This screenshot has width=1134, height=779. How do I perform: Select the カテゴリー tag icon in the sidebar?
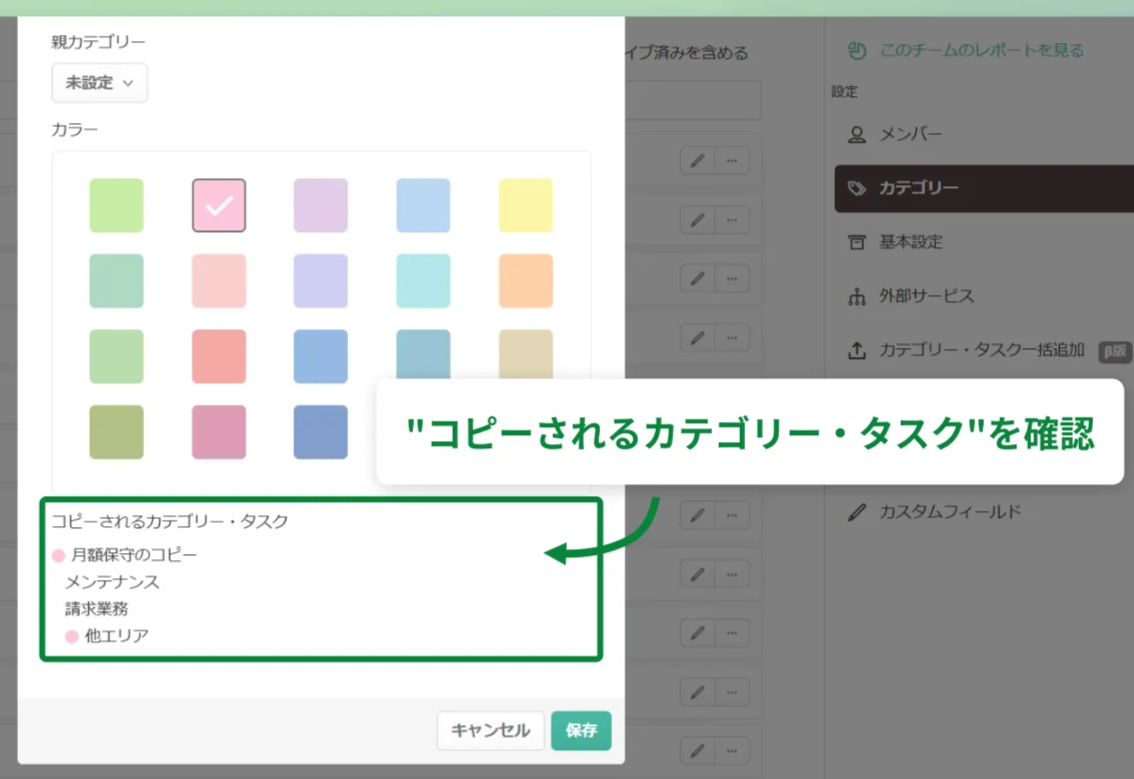(857, 187)
